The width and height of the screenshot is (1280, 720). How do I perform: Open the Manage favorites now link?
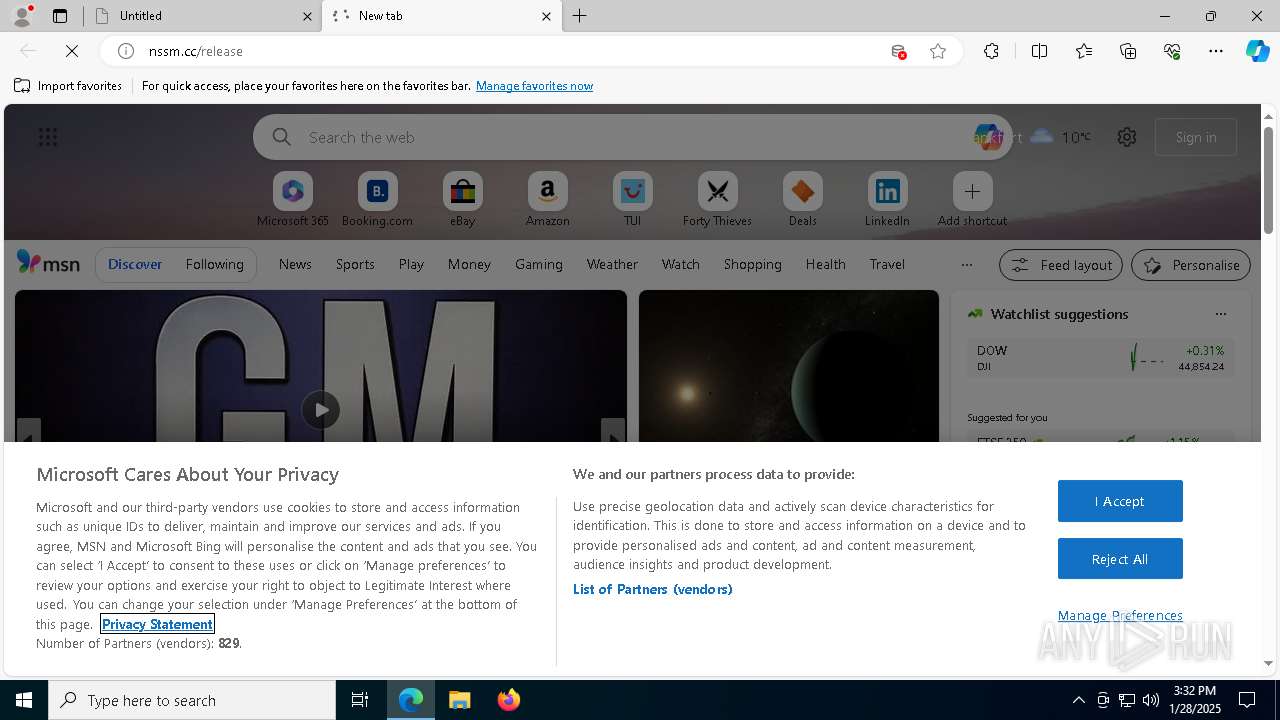click(x=534, y=86)
